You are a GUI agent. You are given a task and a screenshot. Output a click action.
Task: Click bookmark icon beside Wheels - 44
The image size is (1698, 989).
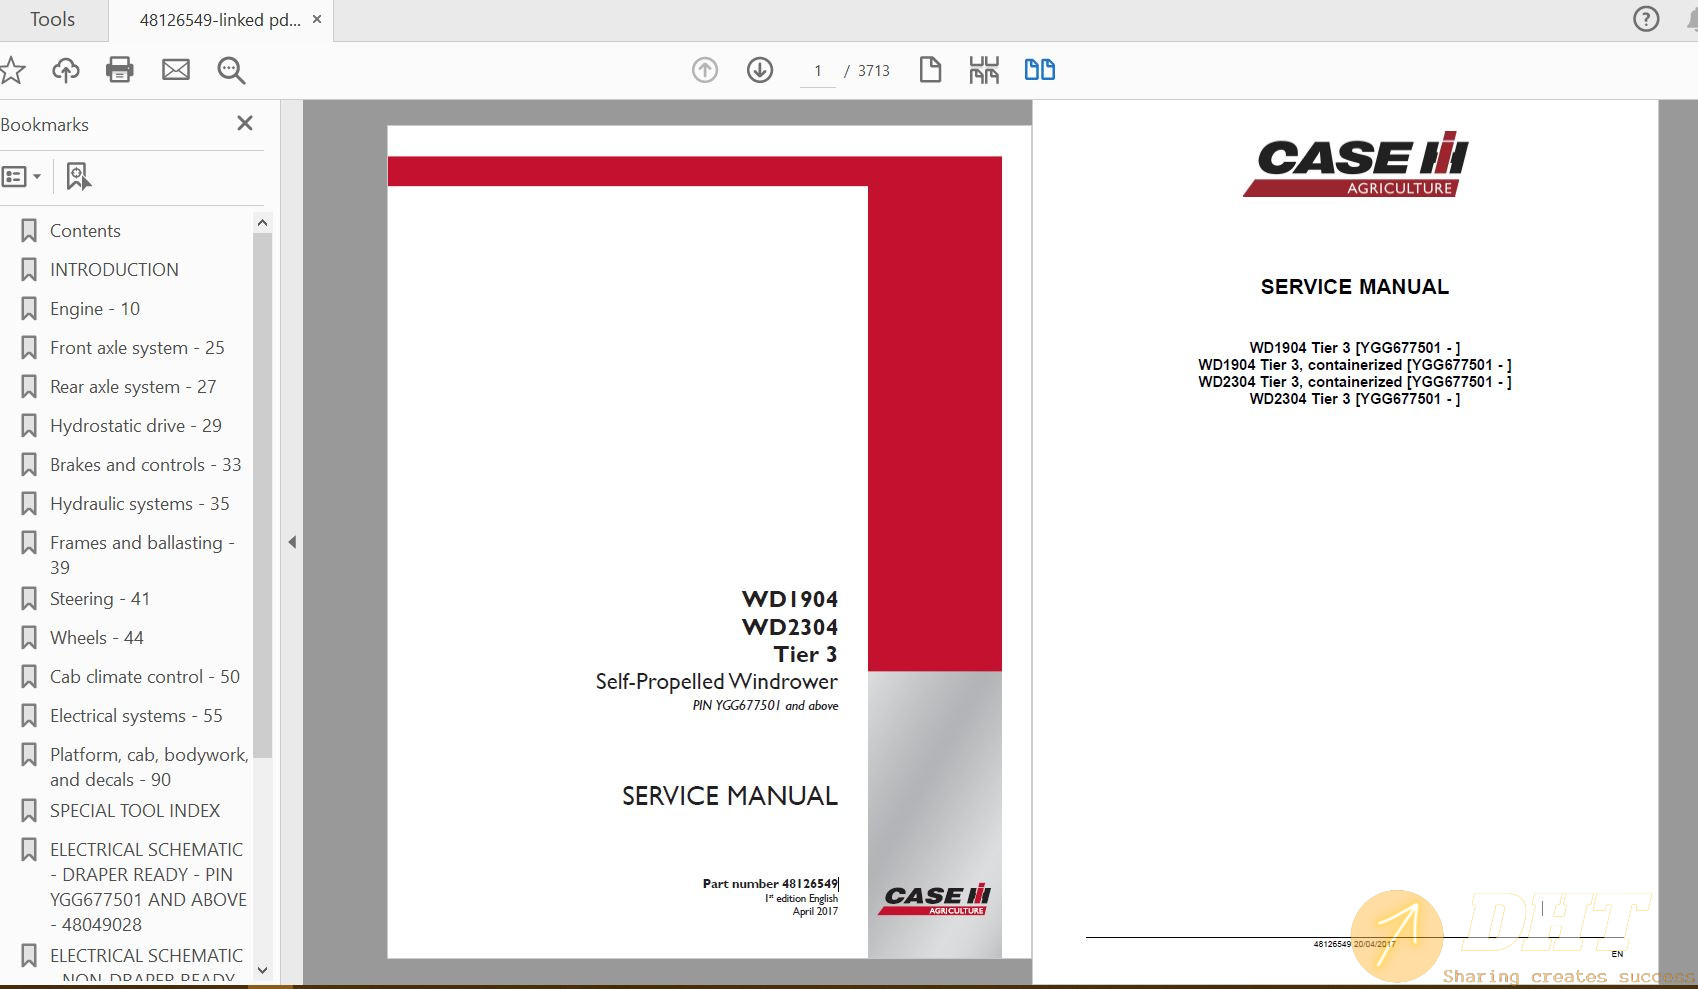pyautogui.click(x=29, y=638)
